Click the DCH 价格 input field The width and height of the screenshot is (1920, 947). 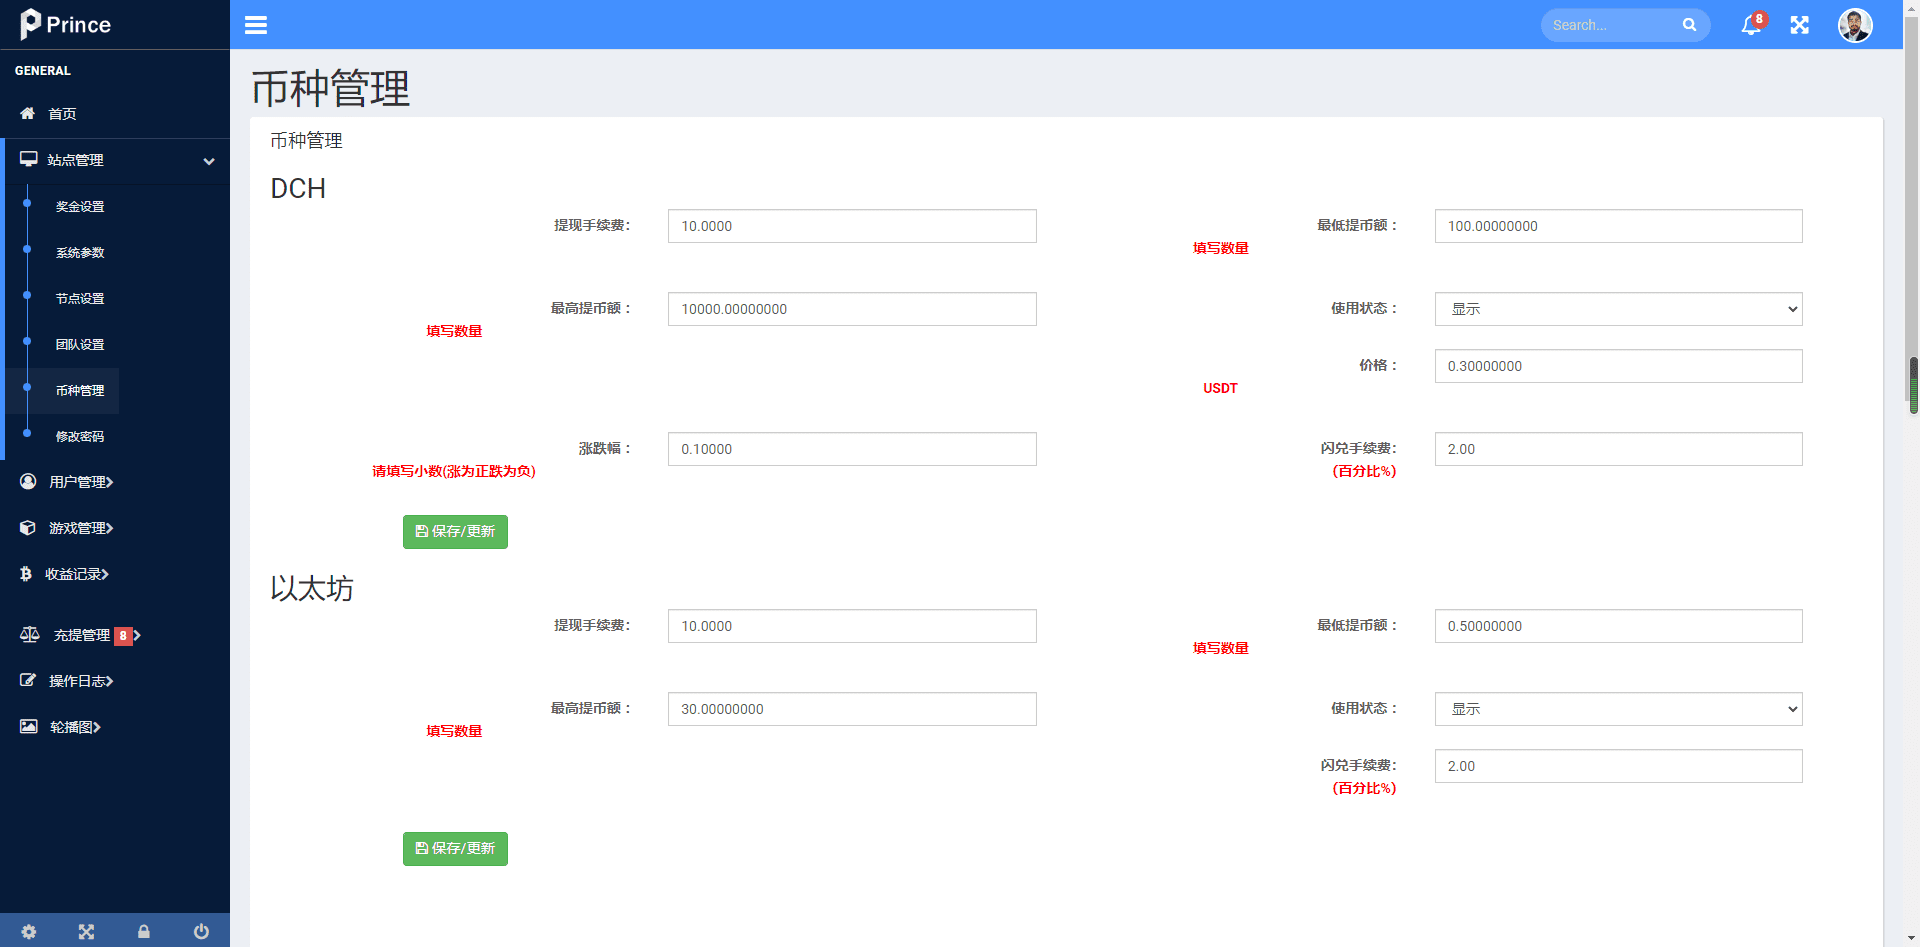[x=1617, y=366]
